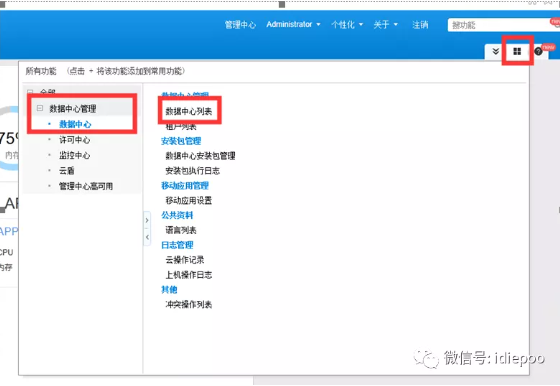The image size is (560, 386).
Task: Click the 日志管理 section heading
Action: pos(177,245)
